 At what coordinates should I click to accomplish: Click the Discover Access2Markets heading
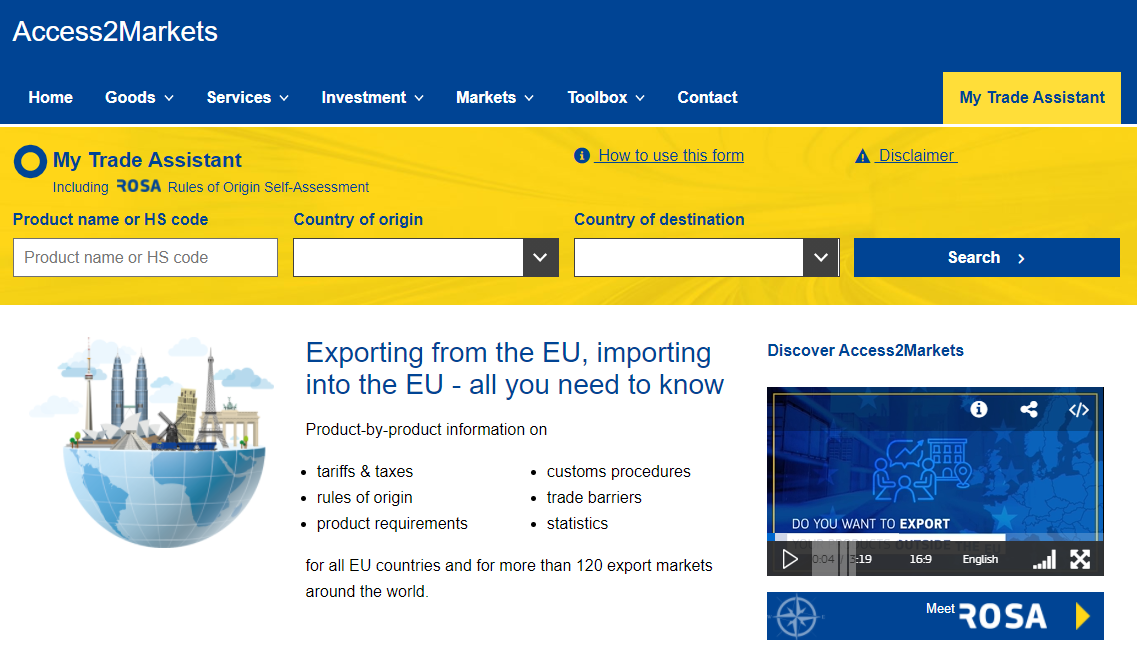coord(865,350)
